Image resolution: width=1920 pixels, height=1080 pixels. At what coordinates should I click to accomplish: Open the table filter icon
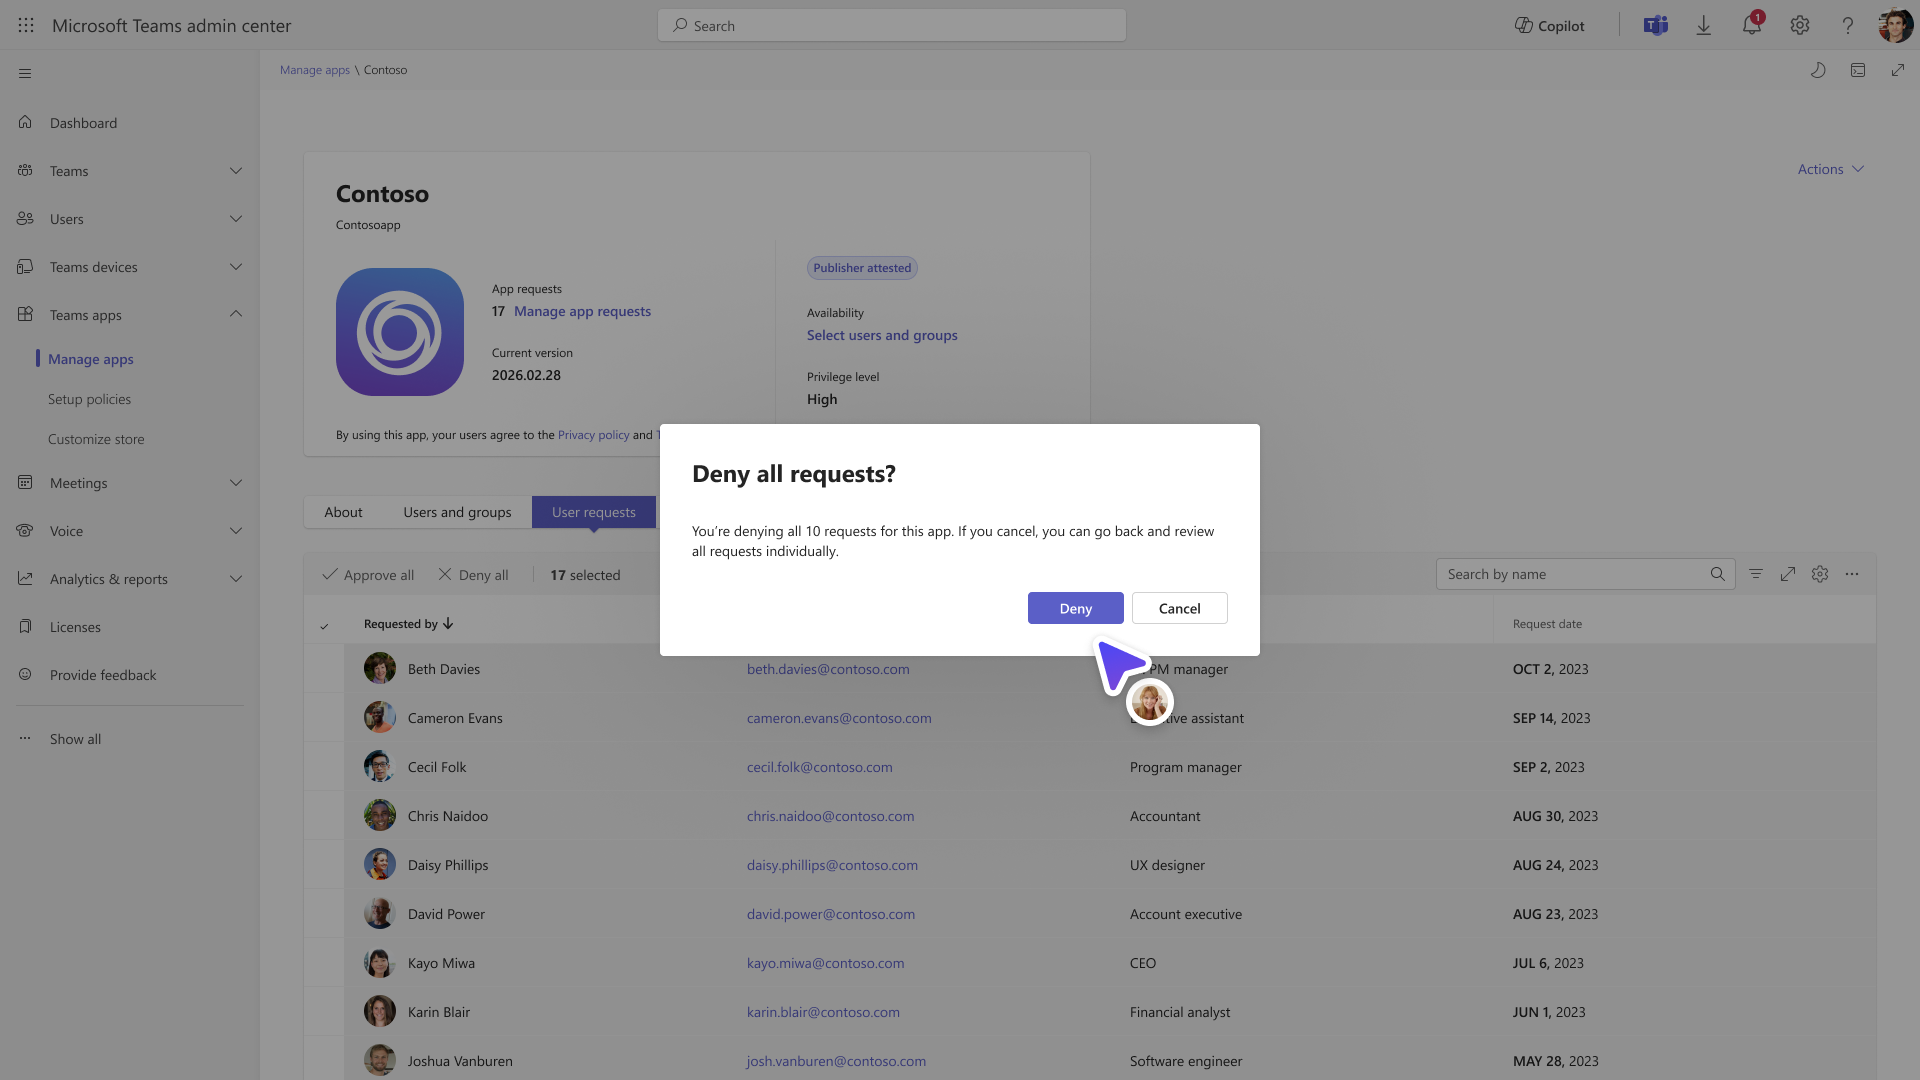pyautogui.click(x=1756, y=574)
